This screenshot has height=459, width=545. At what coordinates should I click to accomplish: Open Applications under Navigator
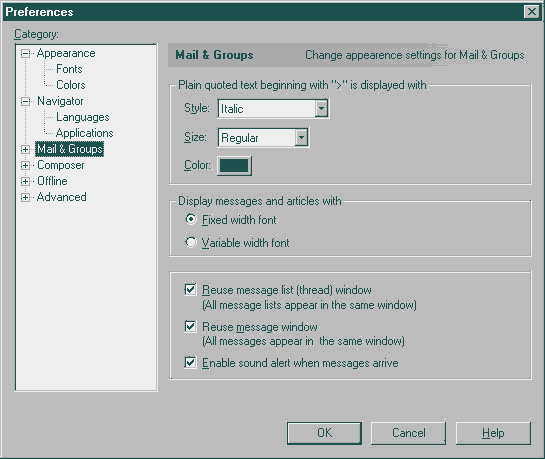point(84,133)
